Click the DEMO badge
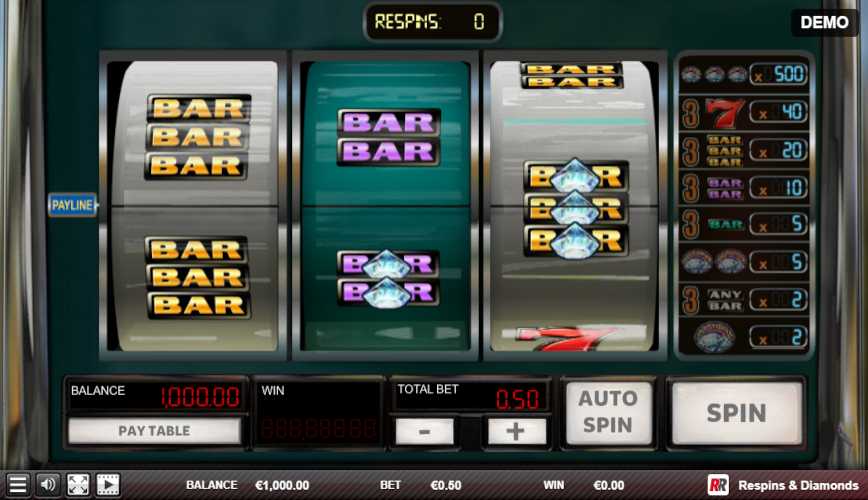The width and height of the screenshot is (868, 500). (x=824, y=22)
